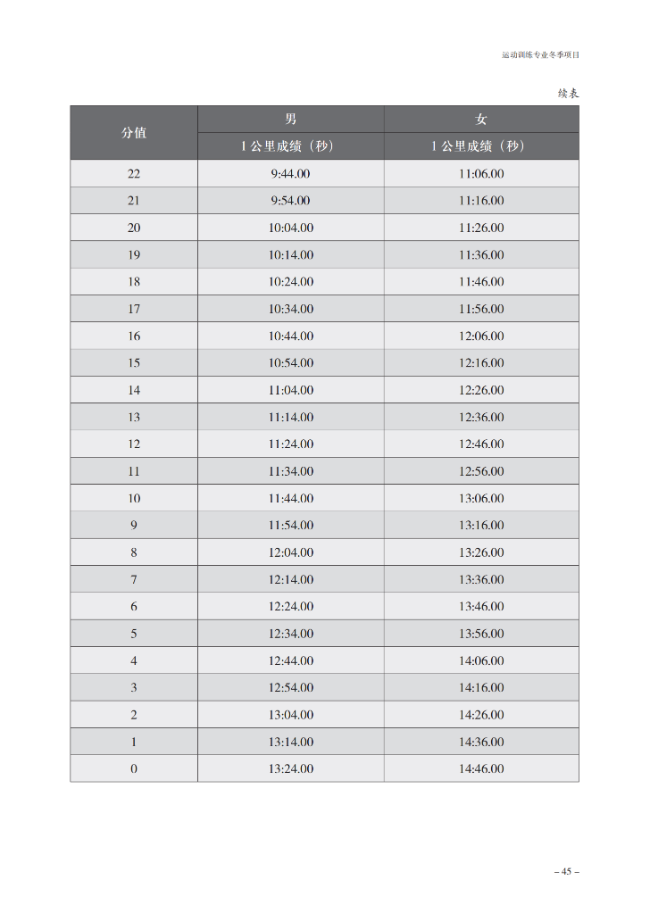Select the men's time 10:04.00 cell
Viewport: 650px width, 913px height.
coord(291,228)
